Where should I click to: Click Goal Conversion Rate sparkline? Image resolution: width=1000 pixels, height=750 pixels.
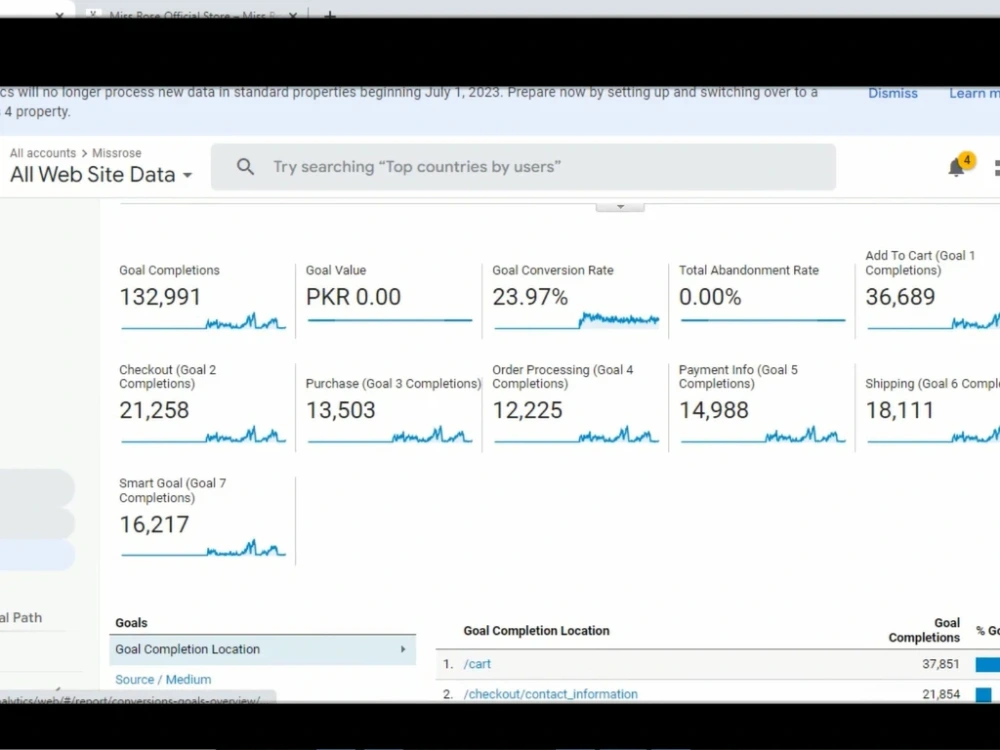(x=576, y=321)
